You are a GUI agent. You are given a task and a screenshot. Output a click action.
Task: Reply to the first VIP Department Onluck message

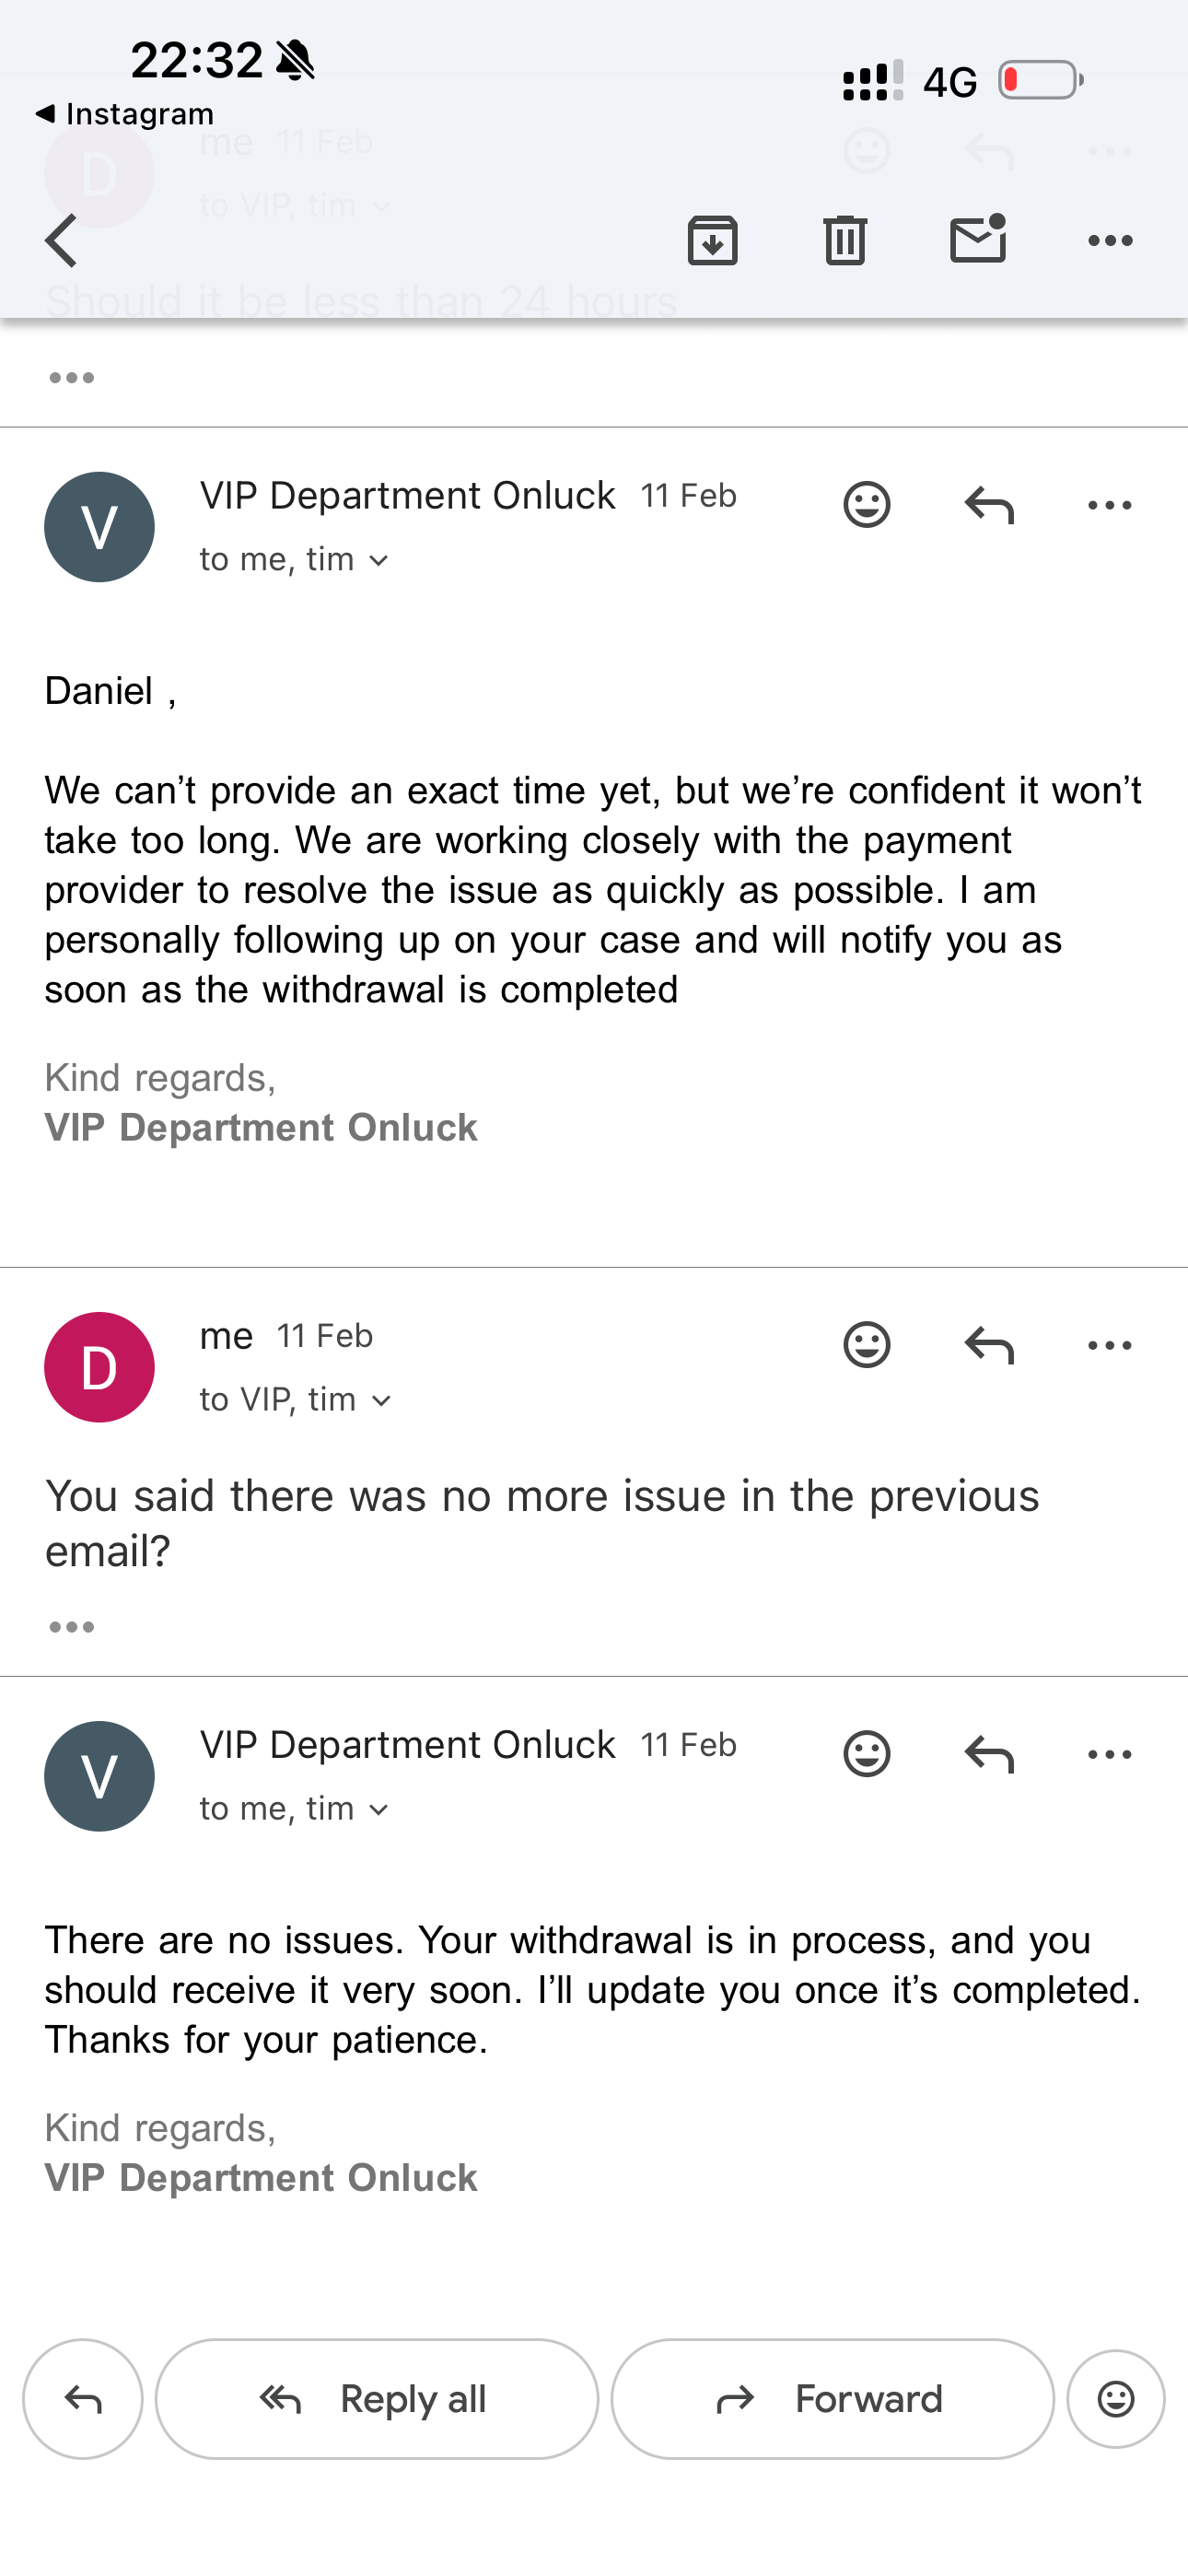(989, 505)
